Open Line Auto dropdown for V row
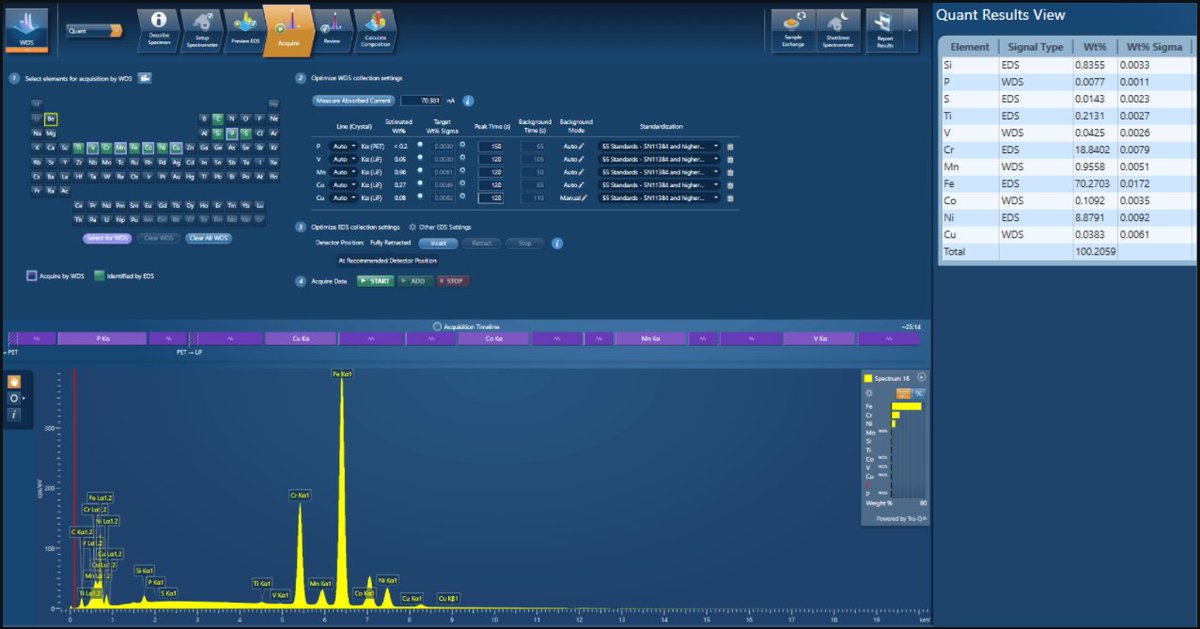1200x629 pixels. [344, 159]
